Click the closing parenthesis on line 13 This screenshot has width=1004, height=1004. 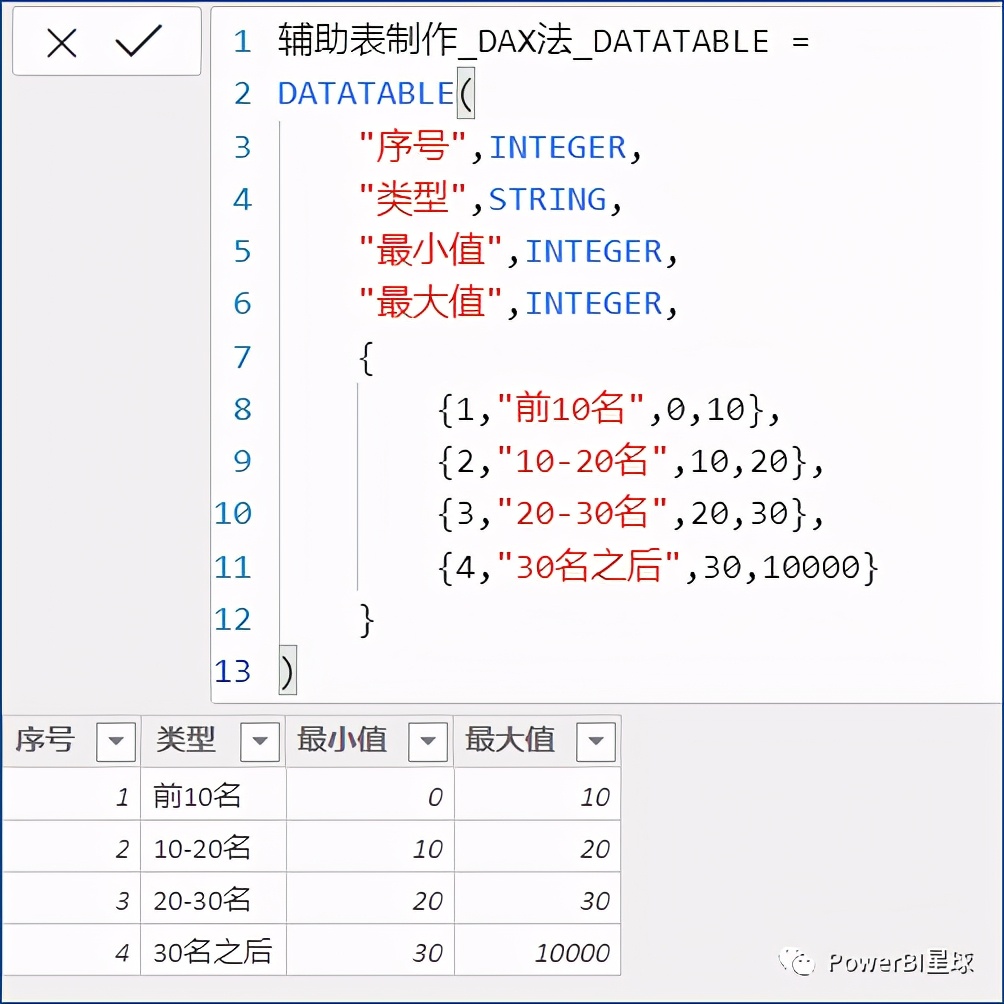(x=287, y=671)
